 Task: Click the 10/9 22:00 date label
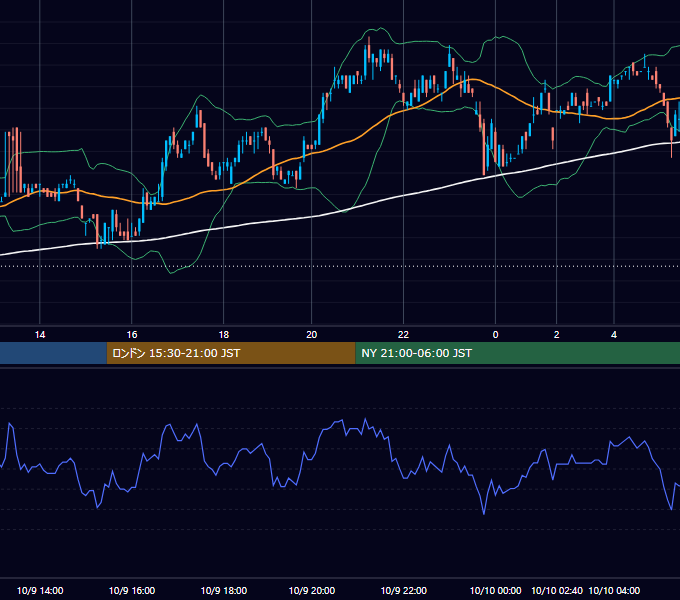(x=404, y=590)
